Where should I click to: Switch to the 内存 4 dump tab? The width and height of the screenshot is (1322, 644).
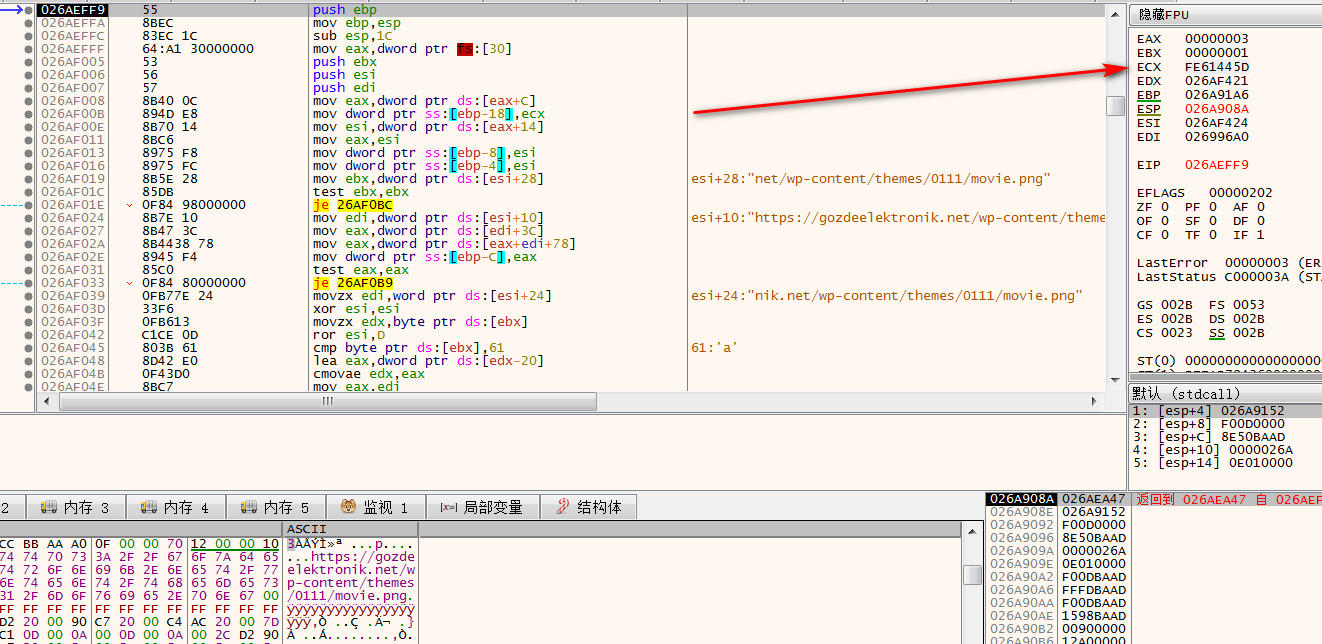coord(175,507)
